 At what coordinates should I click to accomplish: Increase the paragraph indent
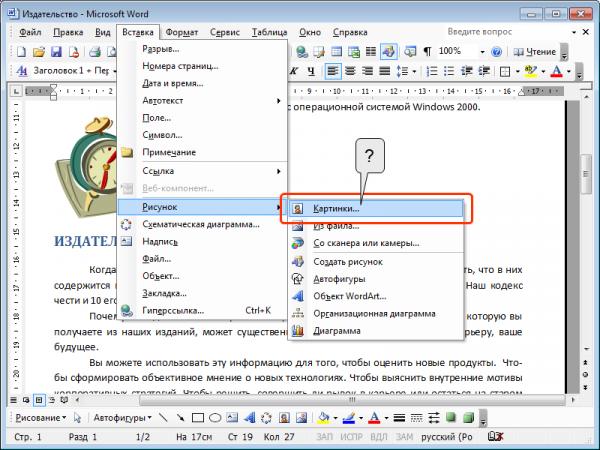pyautogui.click(x=484, y=71)
